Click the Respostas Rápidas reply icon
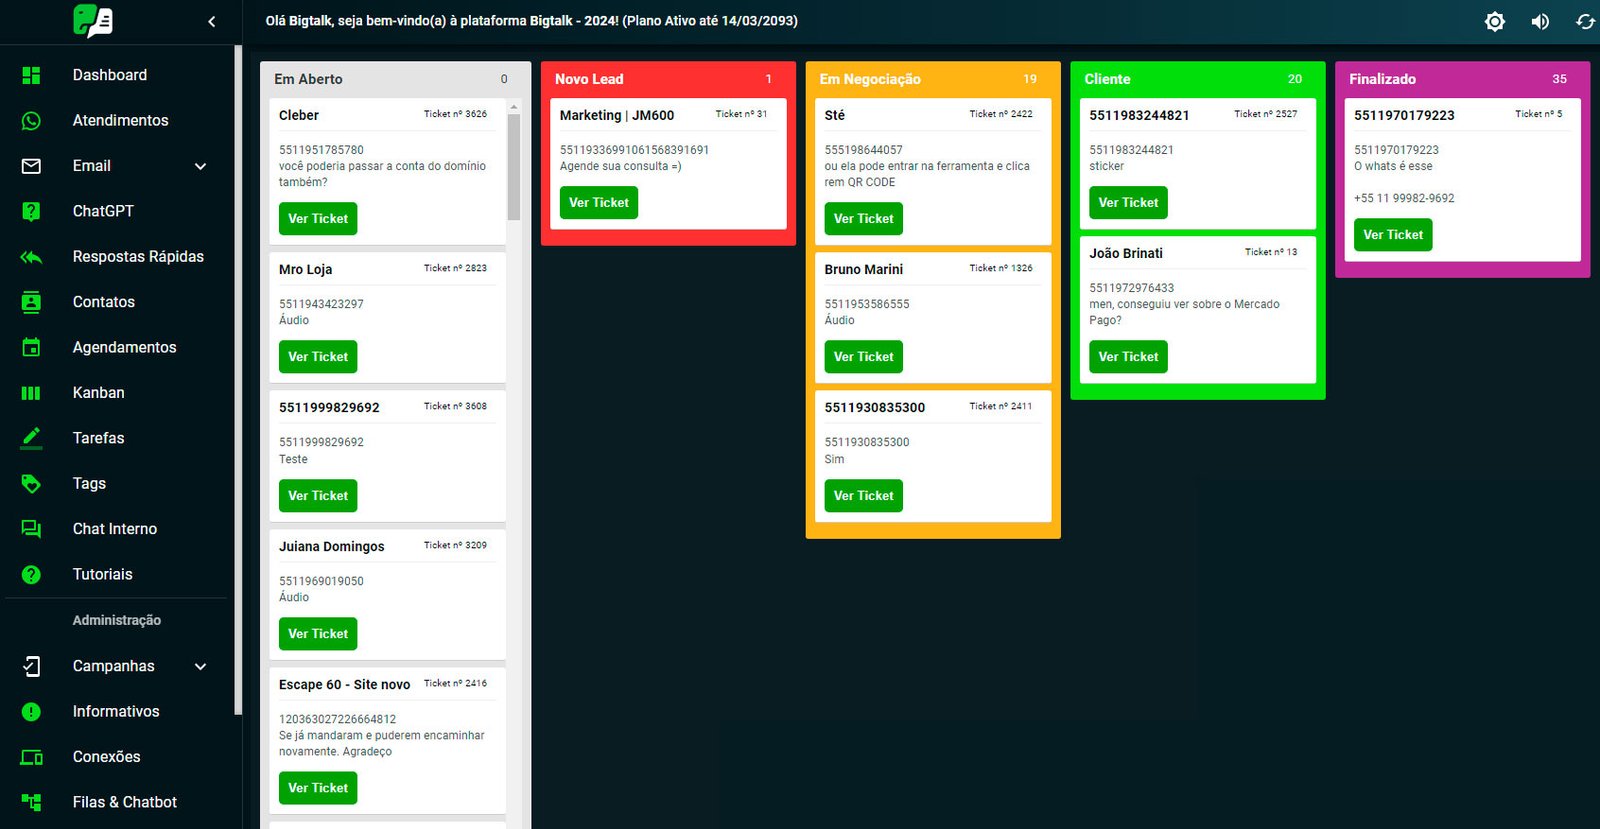Screen dimensions: 1600x829 tap(31, 257)
